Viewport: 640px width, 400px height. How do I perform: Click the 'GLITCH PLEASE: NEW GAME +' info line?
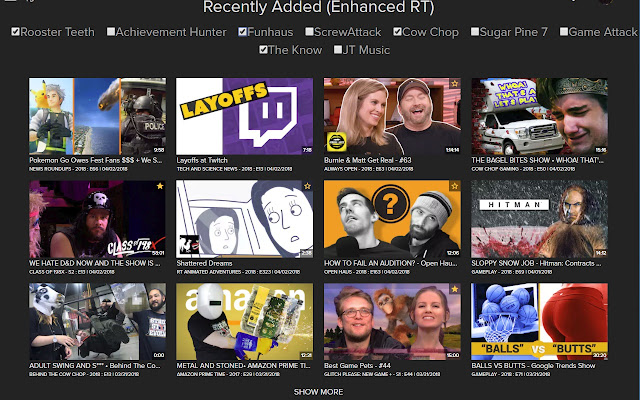coord(382,374)
